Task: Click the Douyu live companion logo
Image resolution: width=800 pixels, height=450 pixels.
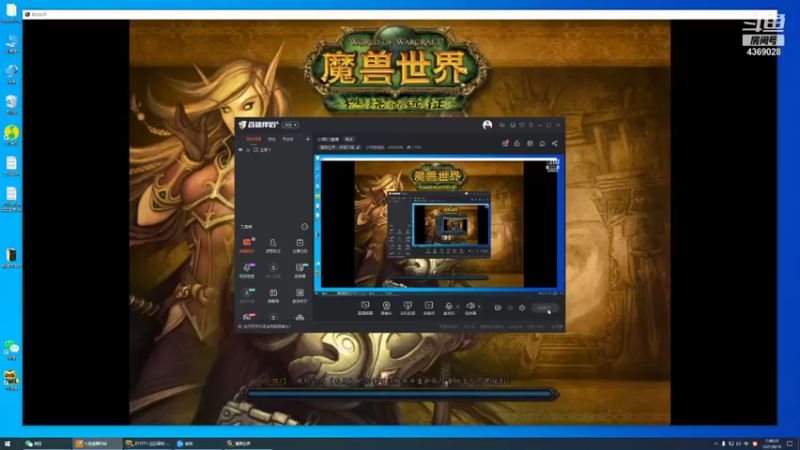Action: click(259, 125)
